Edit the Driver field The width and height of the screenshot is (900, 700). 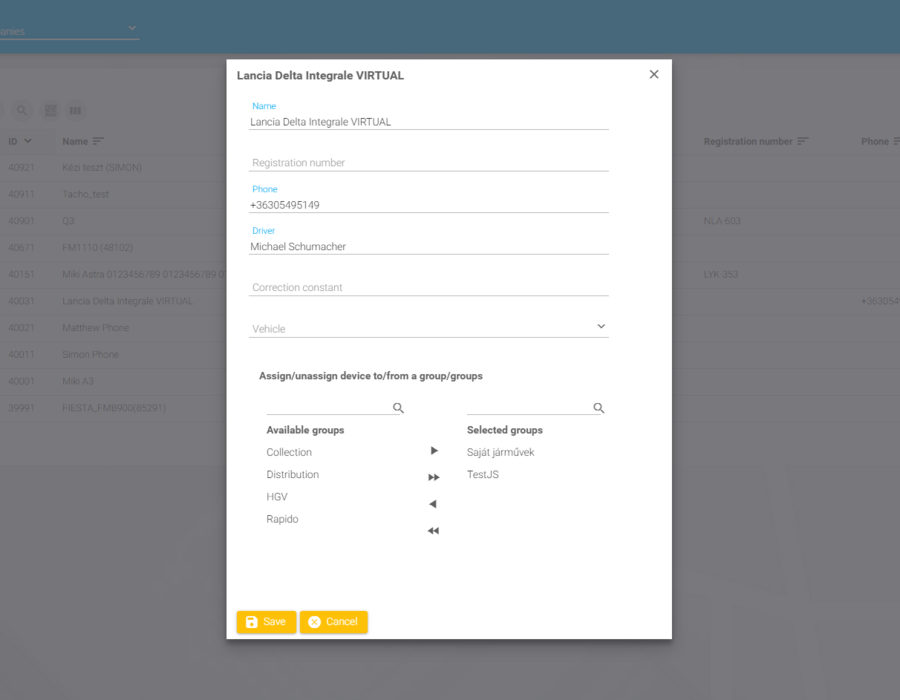tap(429, 247)
